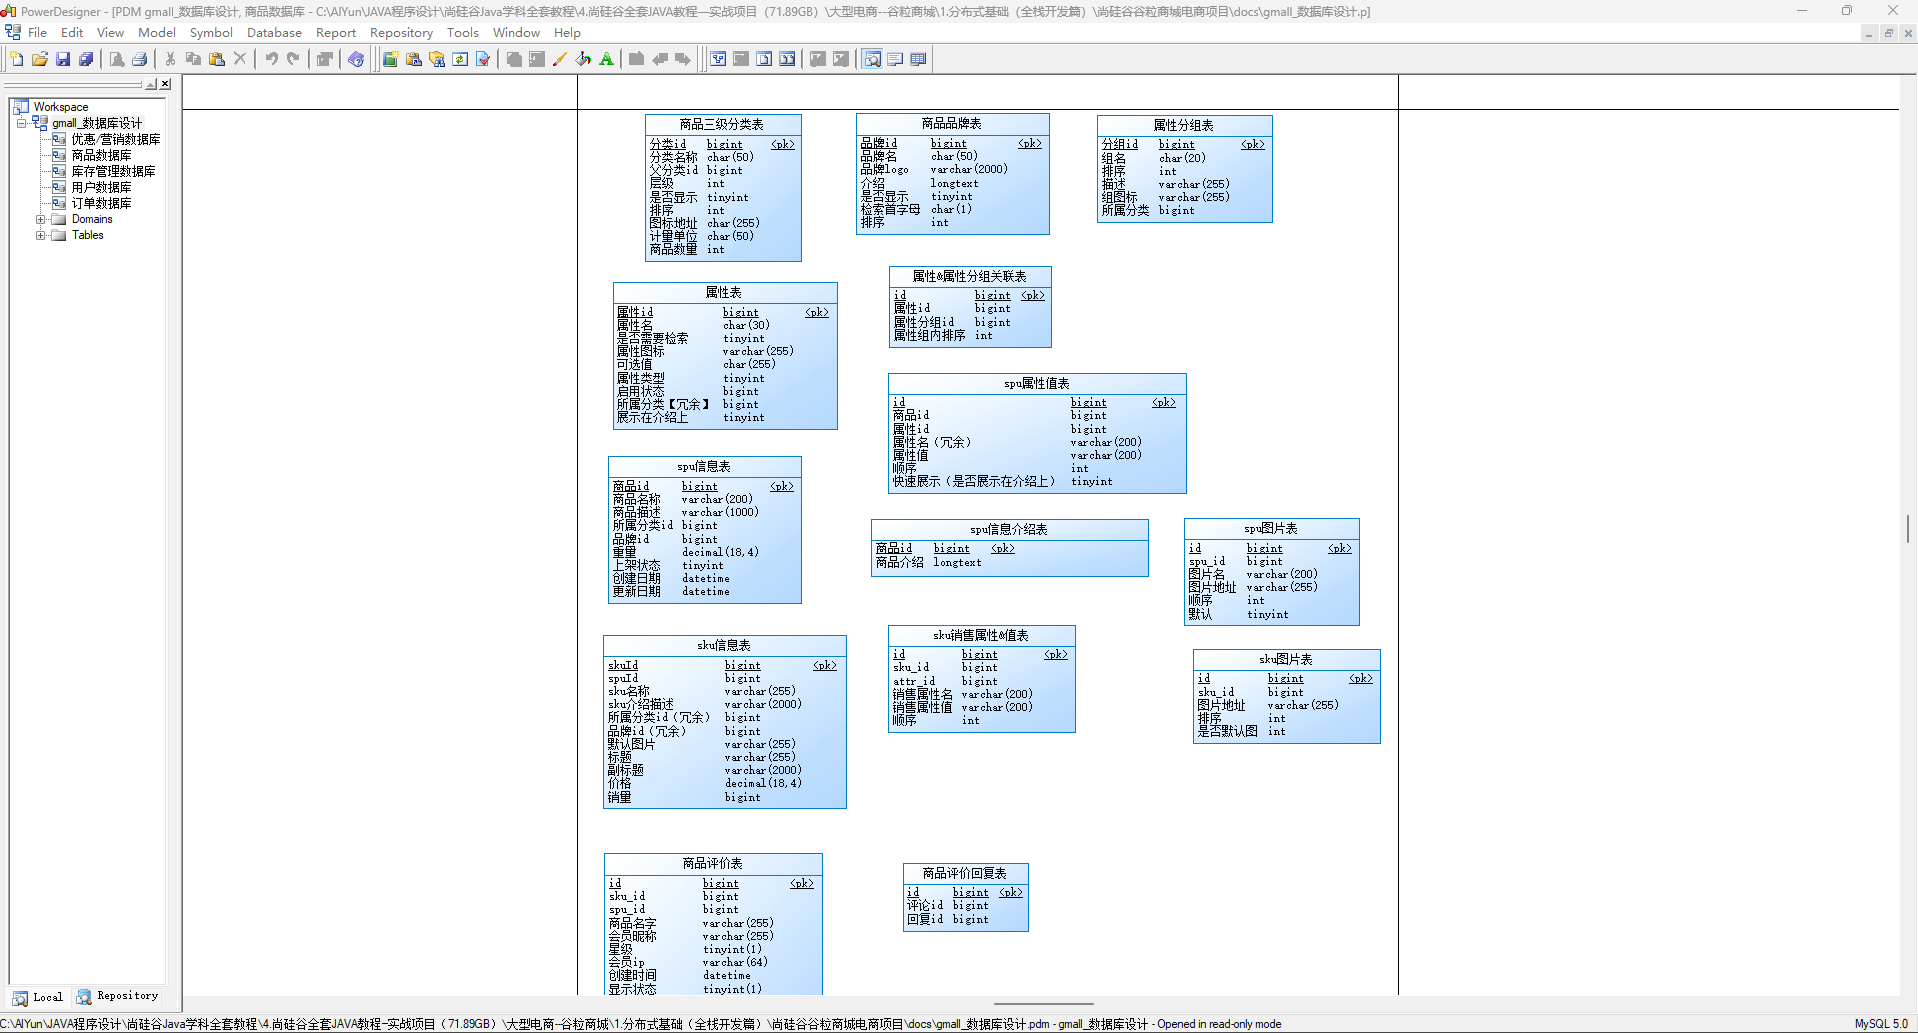
Task: Click the Save All toolbar icon
Action: coord(86,59)
